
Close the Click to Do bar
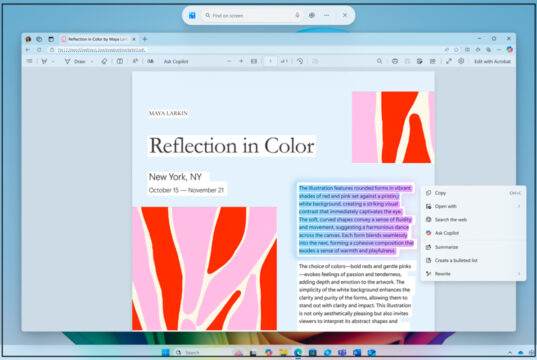345,15
